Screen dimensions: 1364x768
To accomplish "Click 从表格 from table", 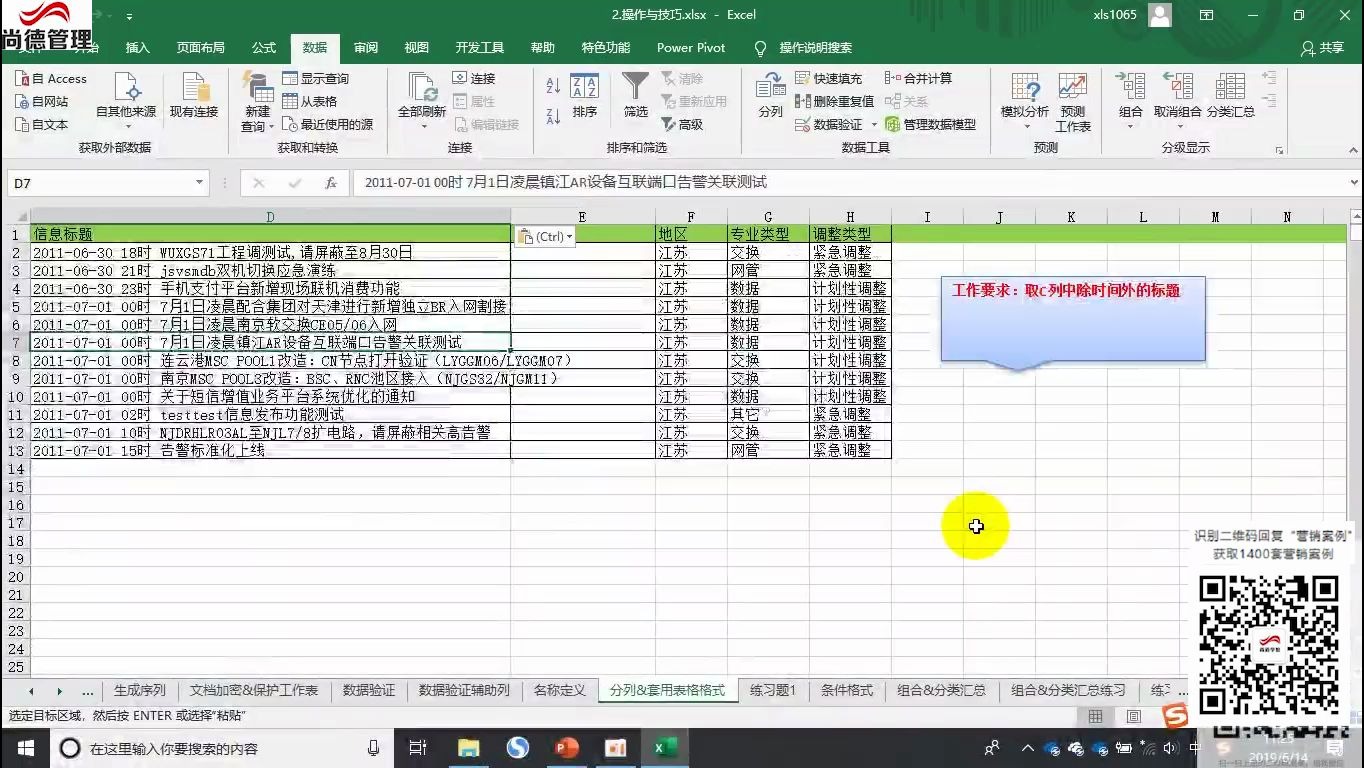I will pos(310,102).
